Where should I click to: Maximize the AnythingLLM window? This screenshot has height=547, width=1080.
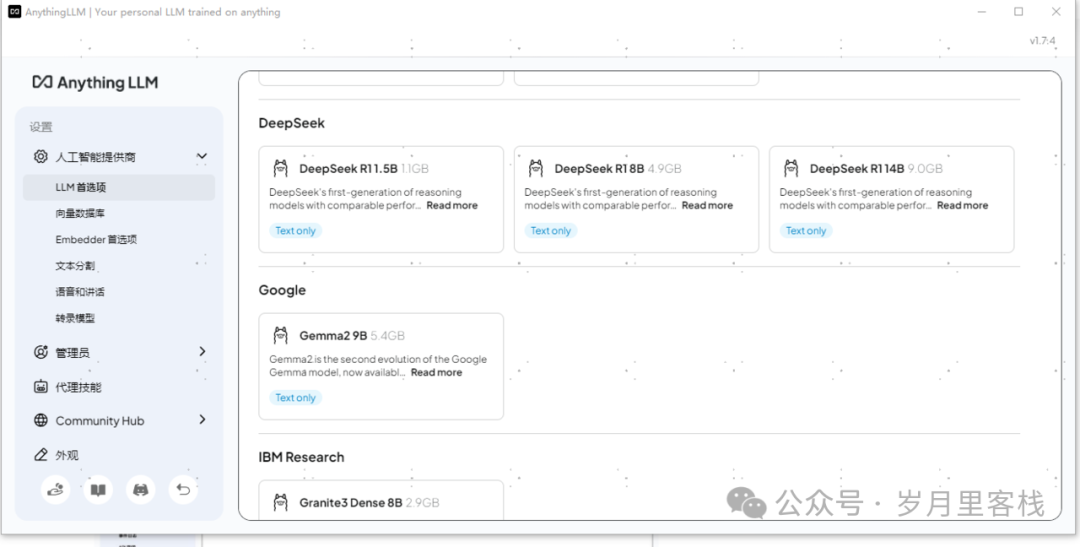pyautogui.click(x=1019, y=12)
